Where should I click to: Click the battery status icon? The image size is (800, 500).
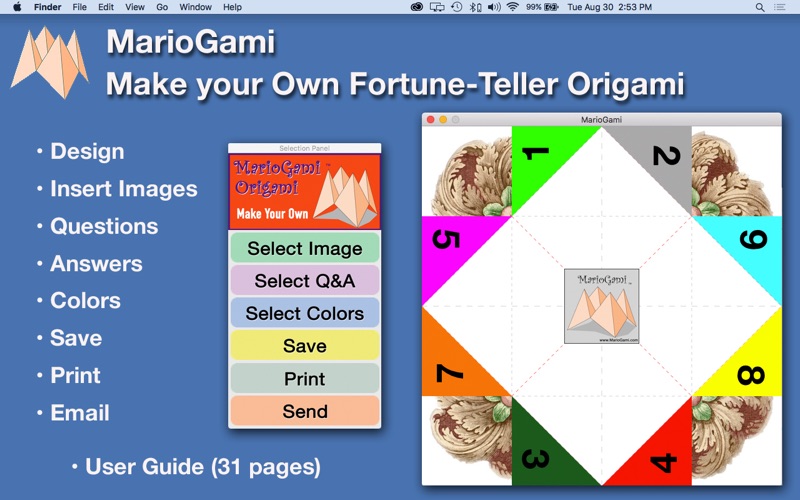pos(551,7)
